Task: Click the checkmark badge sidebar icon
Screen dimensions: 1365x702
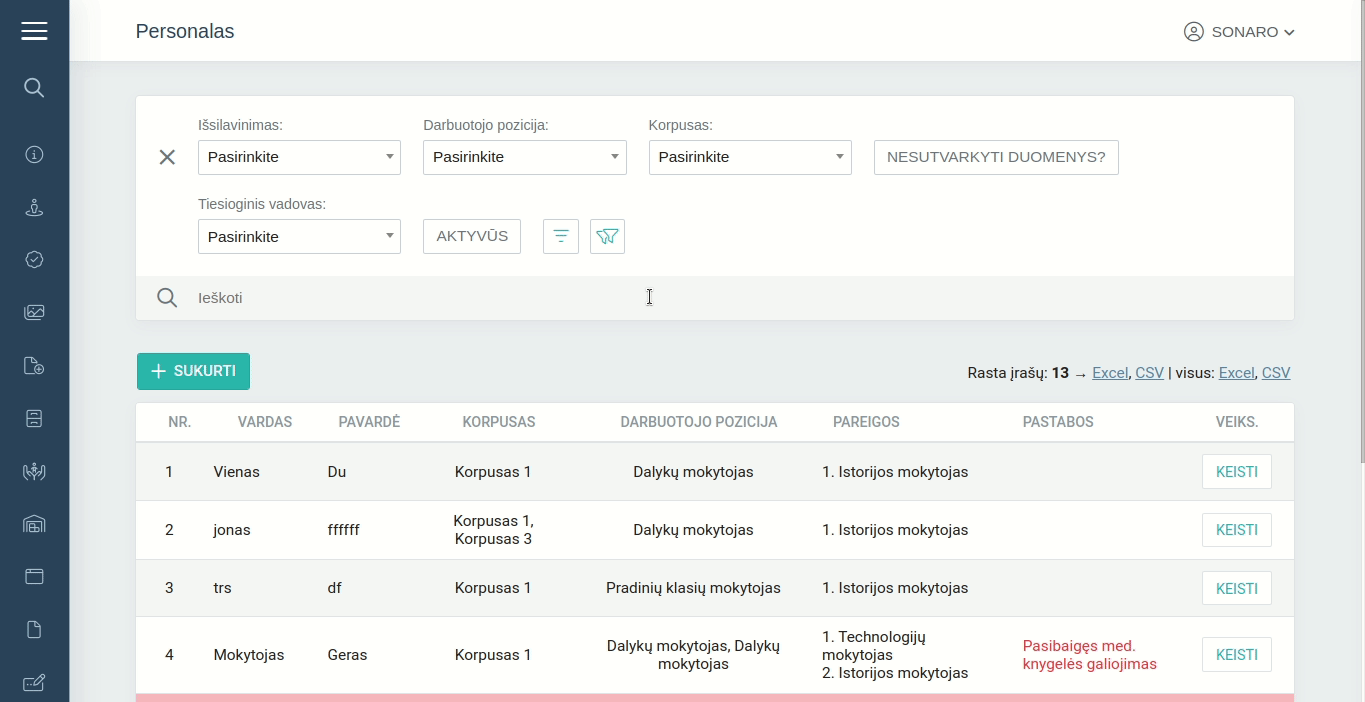Action: coord(34,259)
